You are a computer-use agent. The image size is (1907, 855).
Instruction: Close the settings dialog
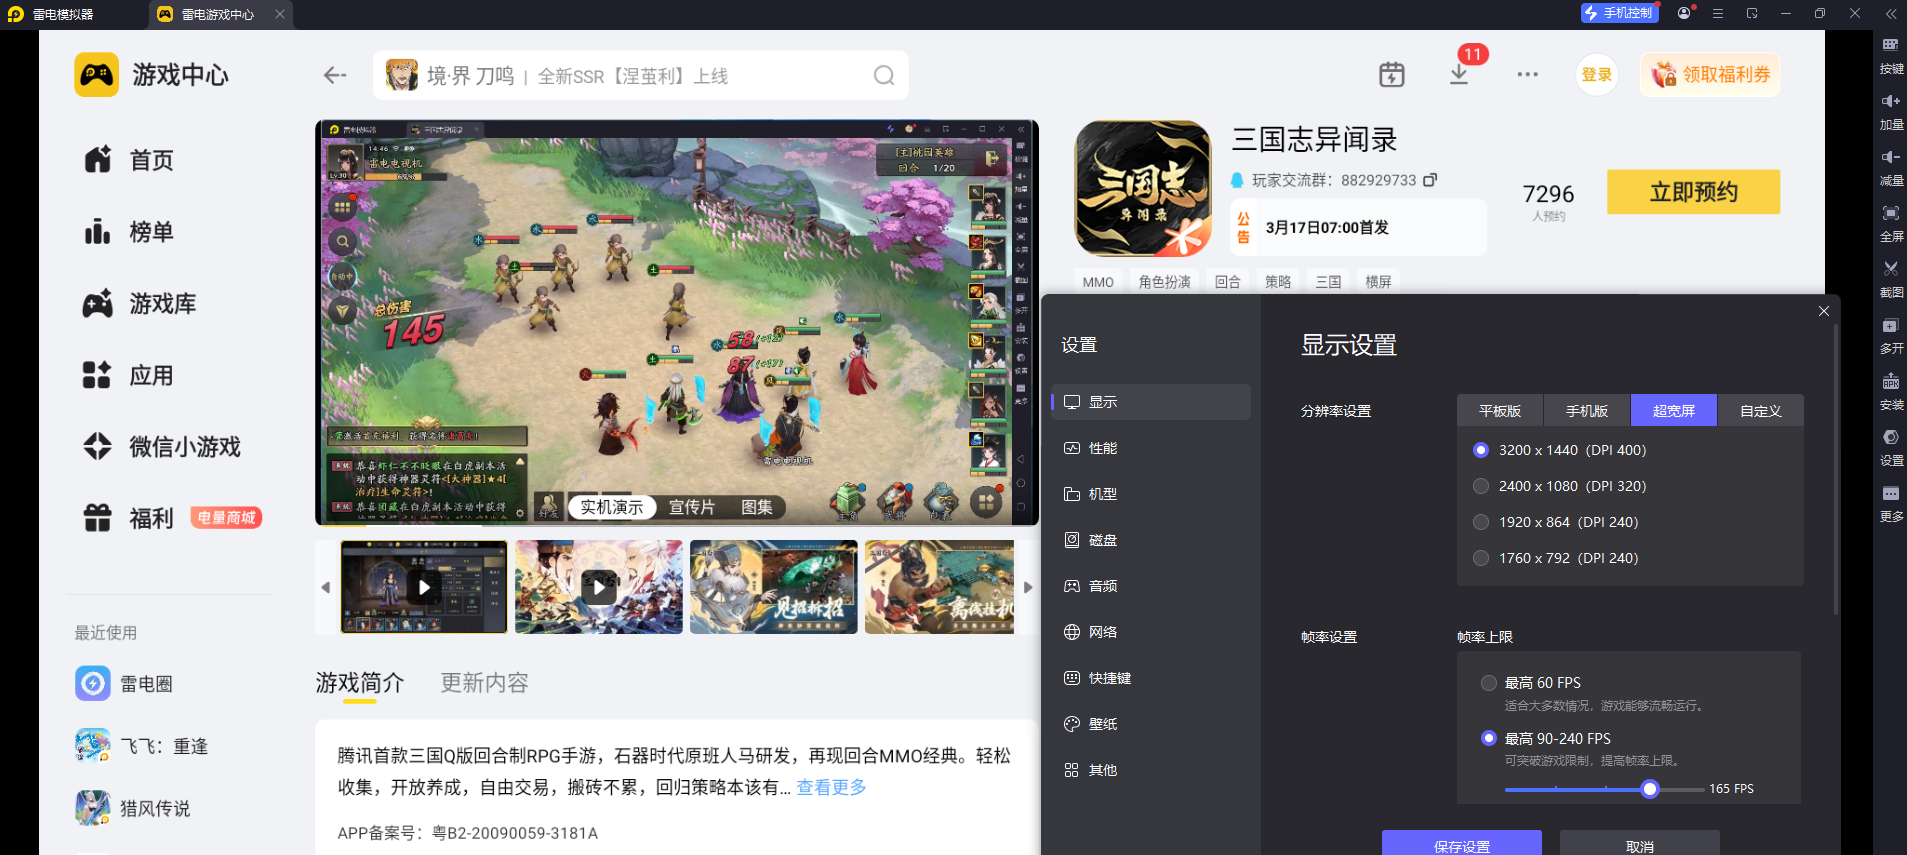pos(1824,311)
